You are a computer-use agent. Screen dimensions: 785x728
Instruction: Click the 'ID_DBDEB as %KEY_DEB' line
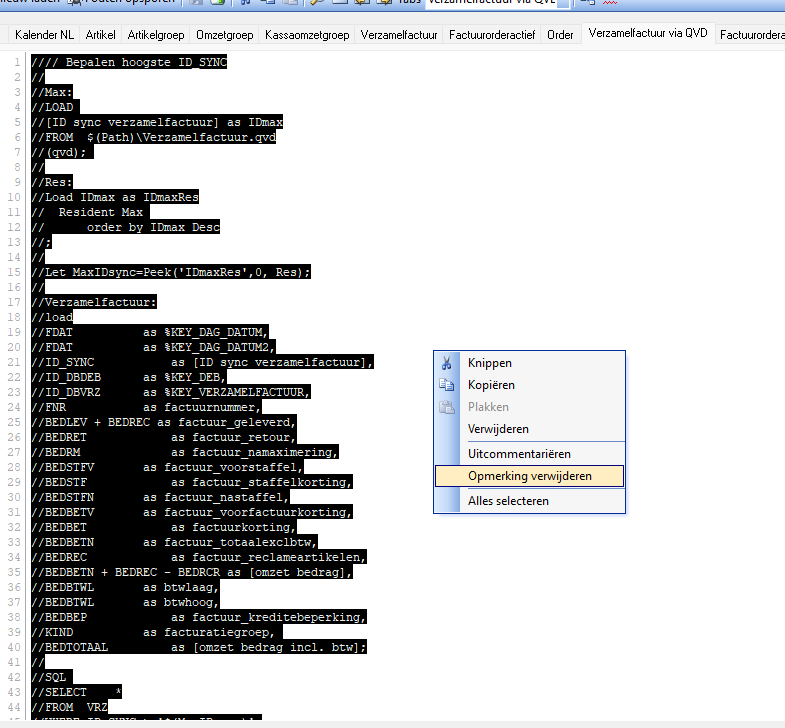click(129, 378)
